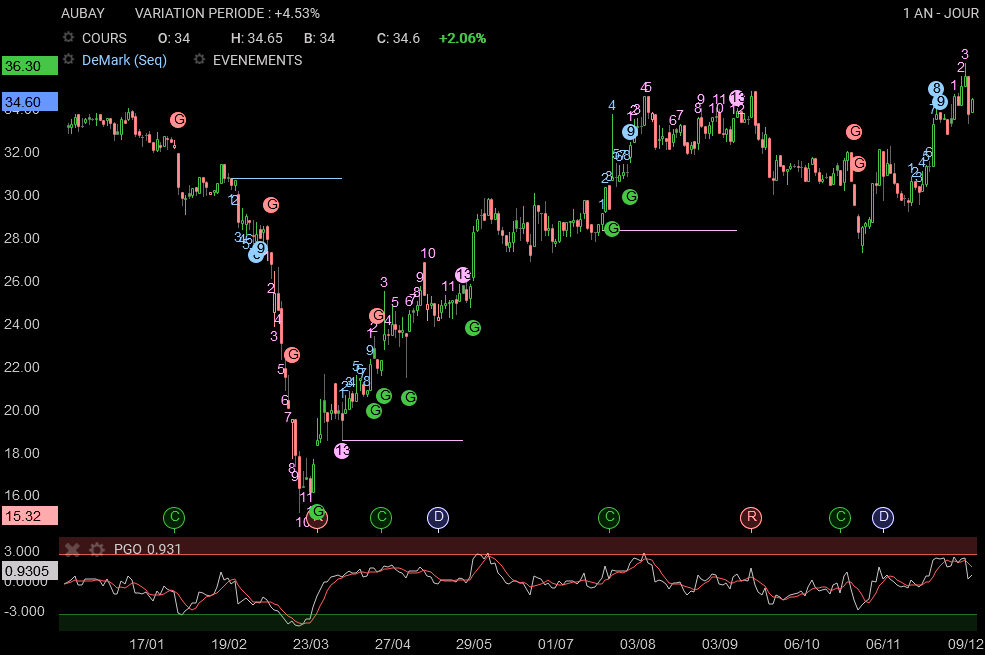Select the D event marker above 06/11
This screenshot has height=655, width=985.
pyautogui.click(x=882, y=517)
